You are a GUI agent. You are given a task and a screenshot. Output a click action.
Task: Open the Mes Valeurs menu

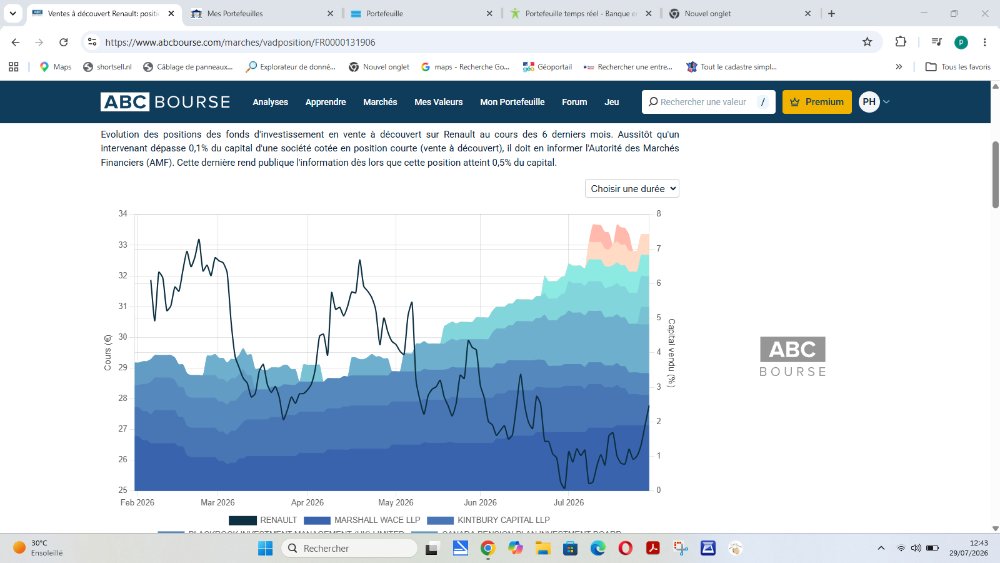[x=438, y=102]
